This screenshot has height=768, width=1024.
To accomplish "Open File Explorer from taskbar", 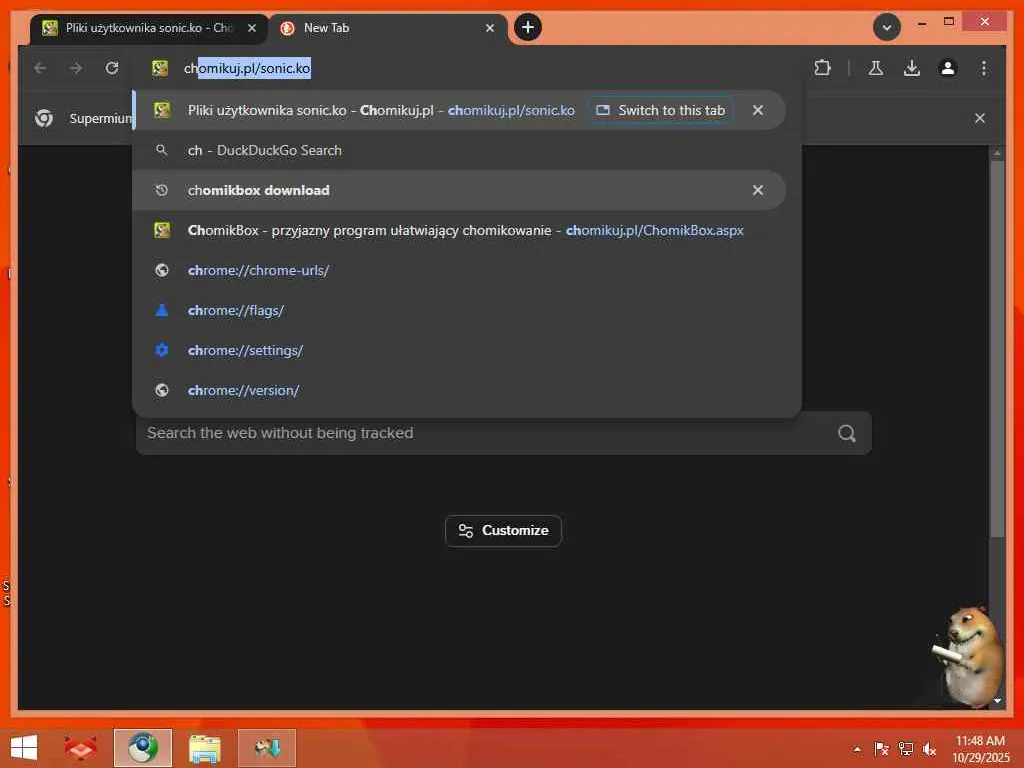I will [204, 748].
